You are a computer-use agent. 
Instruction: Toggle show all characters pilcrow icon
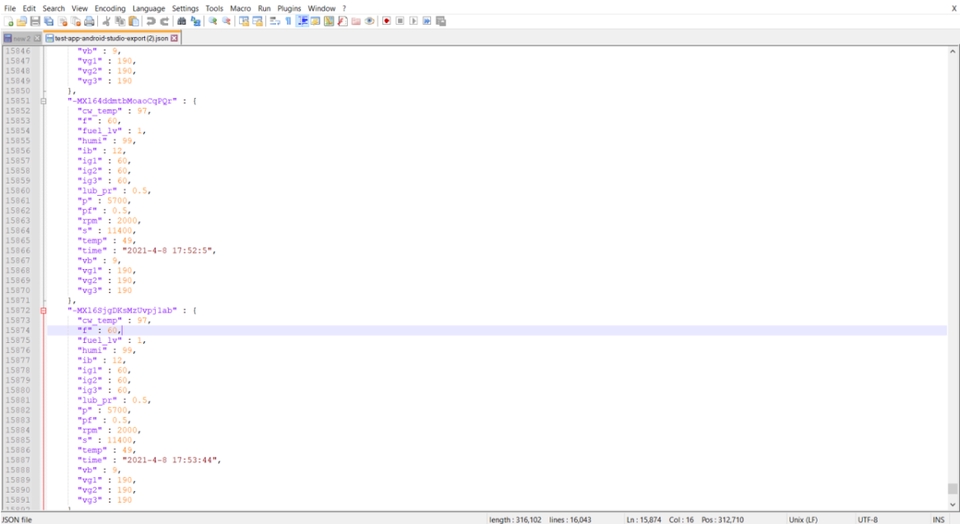point(288,21)
